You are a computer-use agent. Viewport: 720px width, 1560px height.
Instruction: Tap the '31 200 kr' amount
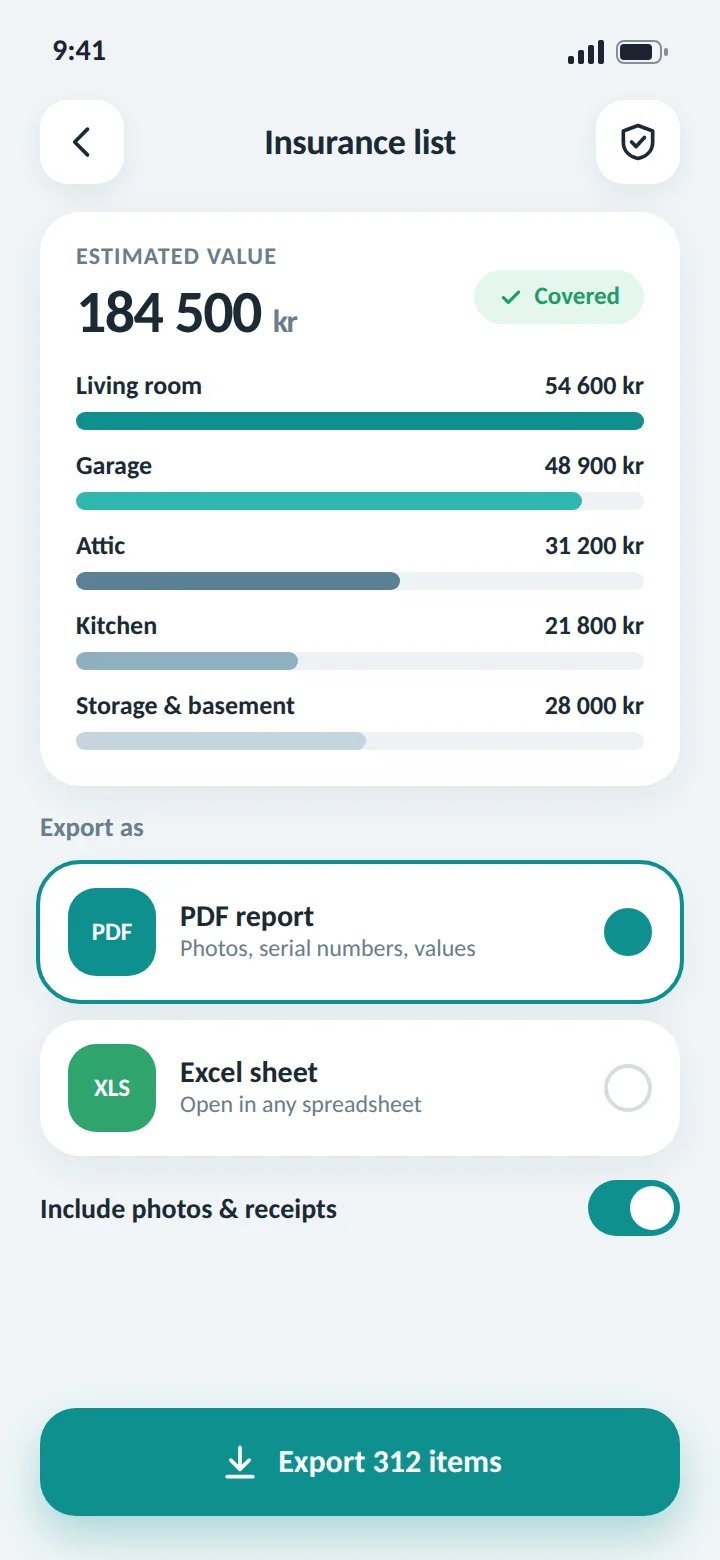tap(594, 546)
